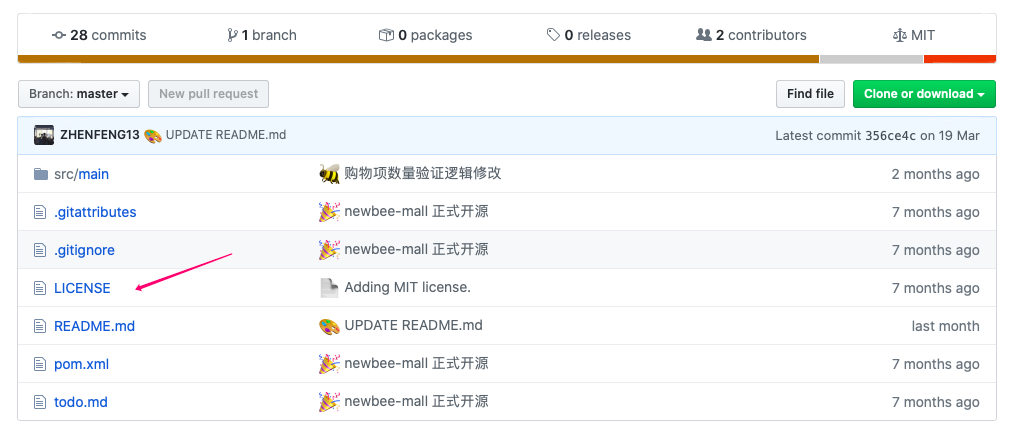Click the pom.xml file icon

click(41, 364)
